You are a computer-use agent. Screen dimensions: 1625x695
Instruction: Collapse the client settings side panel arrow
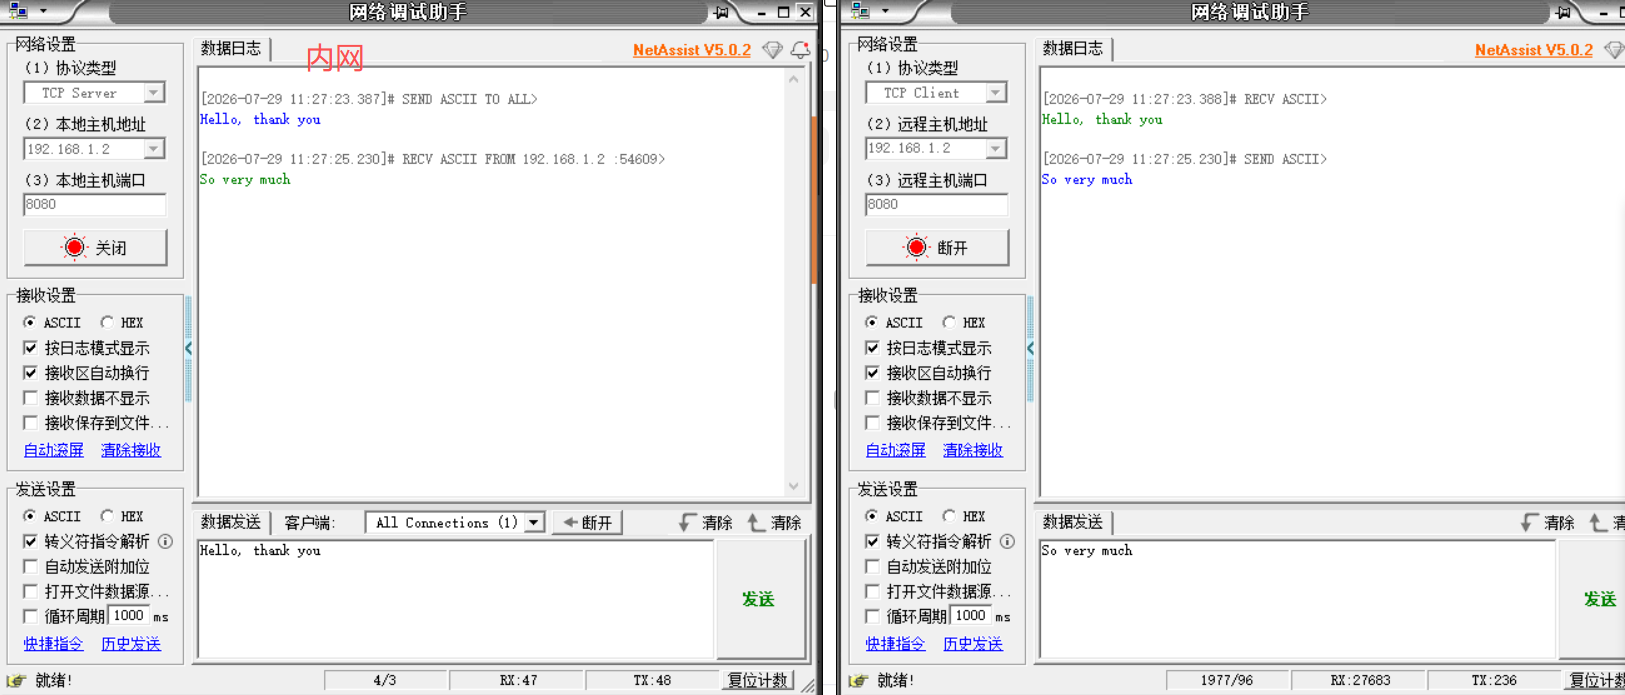[1030, 348]
